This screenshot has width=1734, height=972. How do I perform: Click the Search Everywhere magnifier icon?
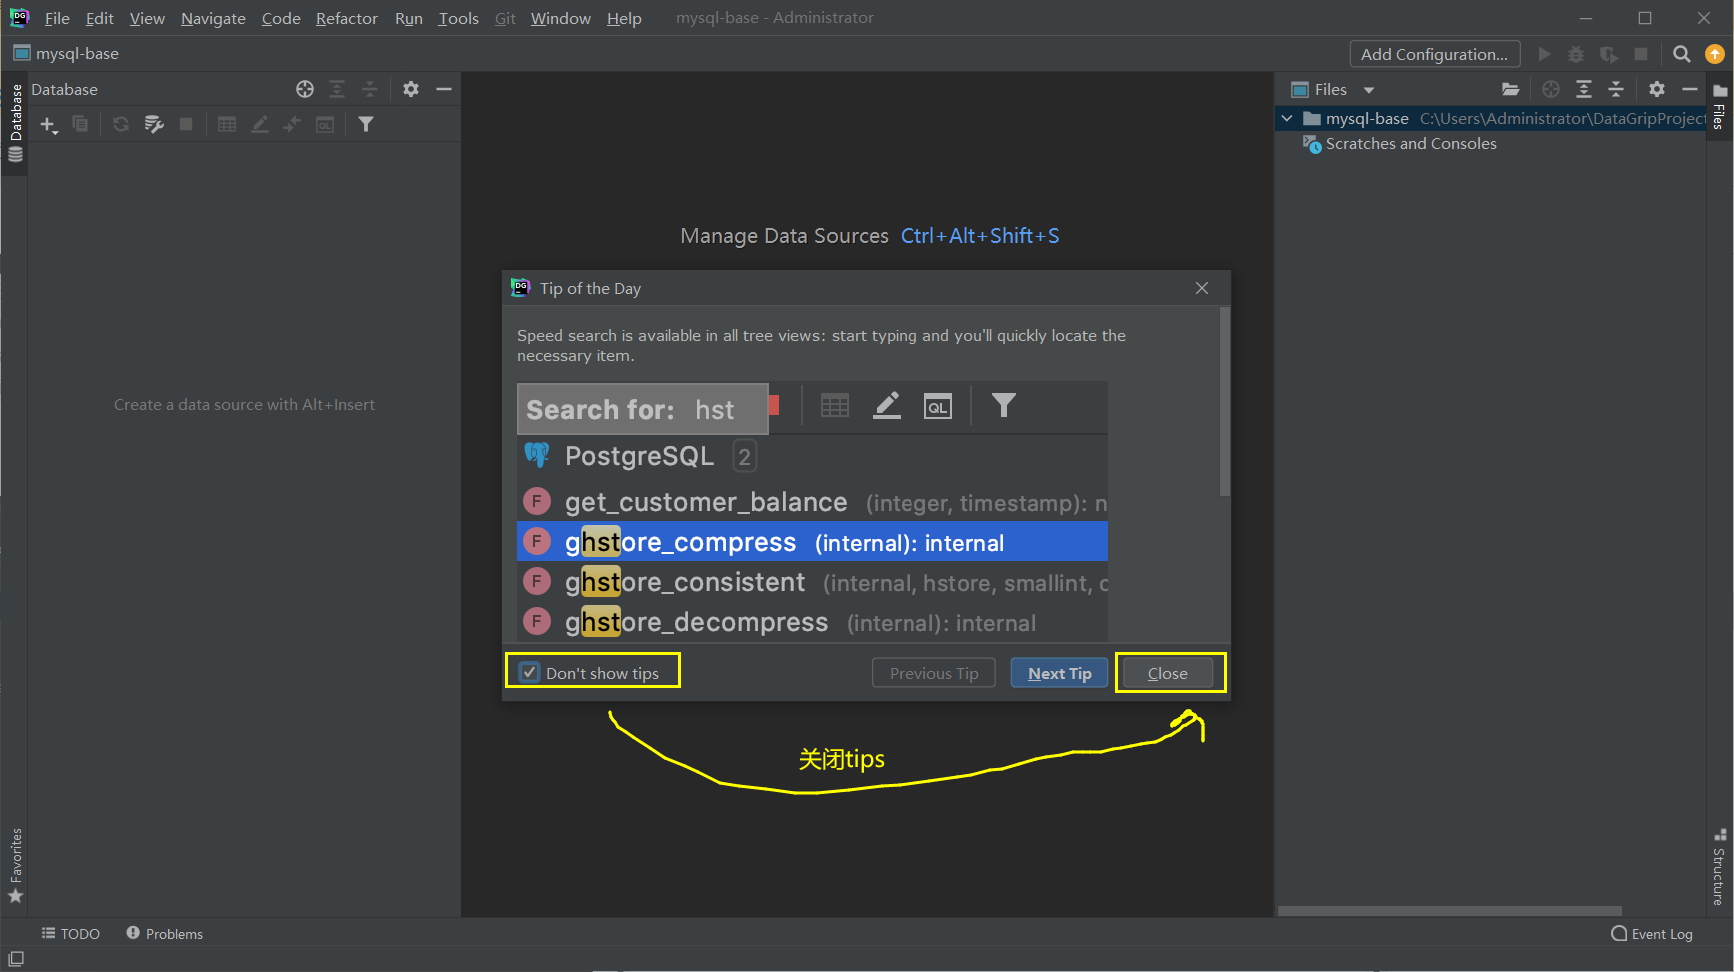[x=1682, y=54]
